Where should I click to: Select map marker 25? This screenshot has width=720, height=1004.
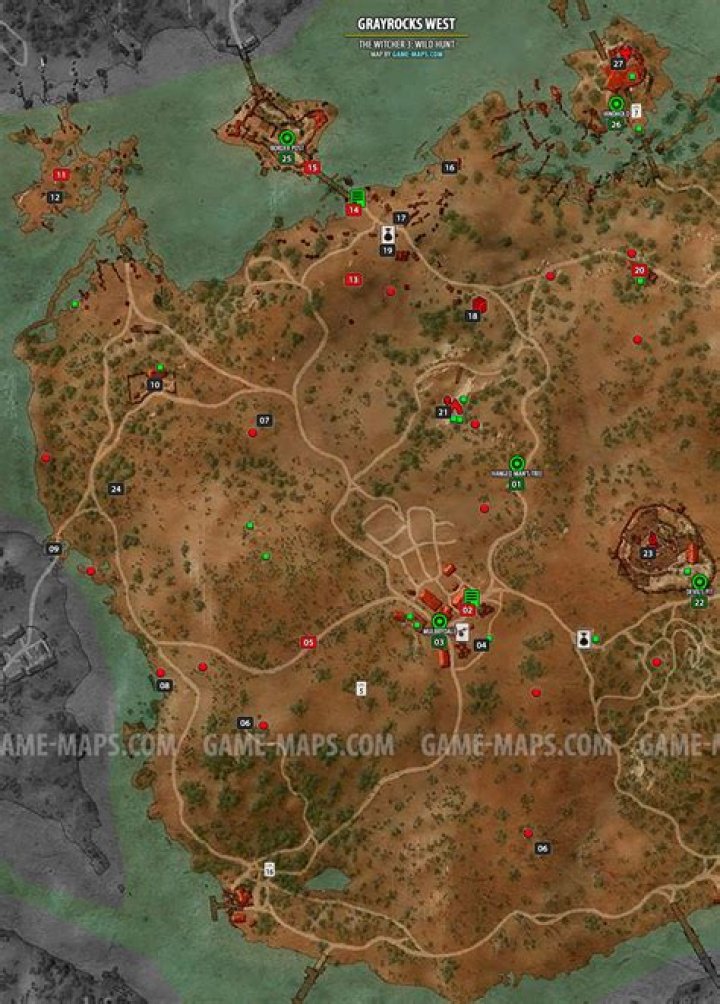286,159
